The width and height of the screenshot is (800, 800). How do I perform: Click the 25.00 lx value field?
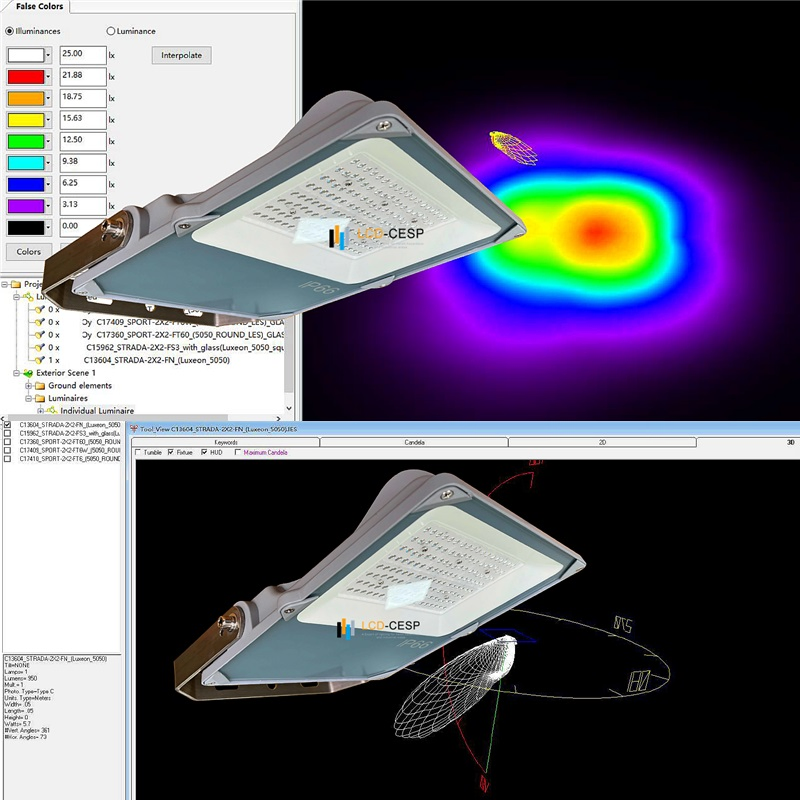point(82,54)
